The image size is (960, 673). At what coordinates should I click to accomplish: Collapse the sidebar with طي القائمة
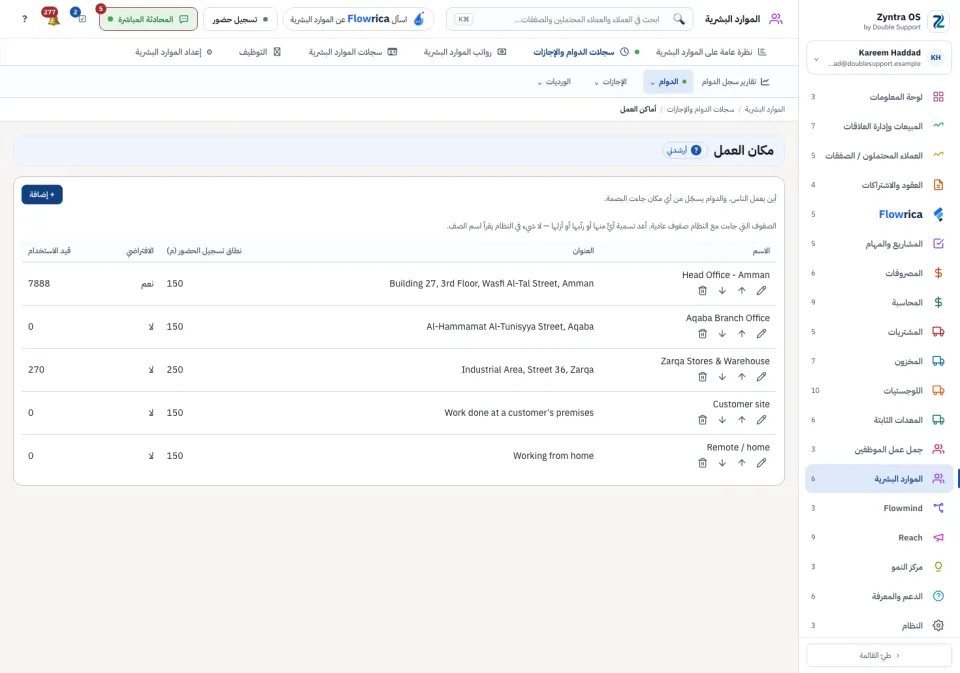click(879, 655)
